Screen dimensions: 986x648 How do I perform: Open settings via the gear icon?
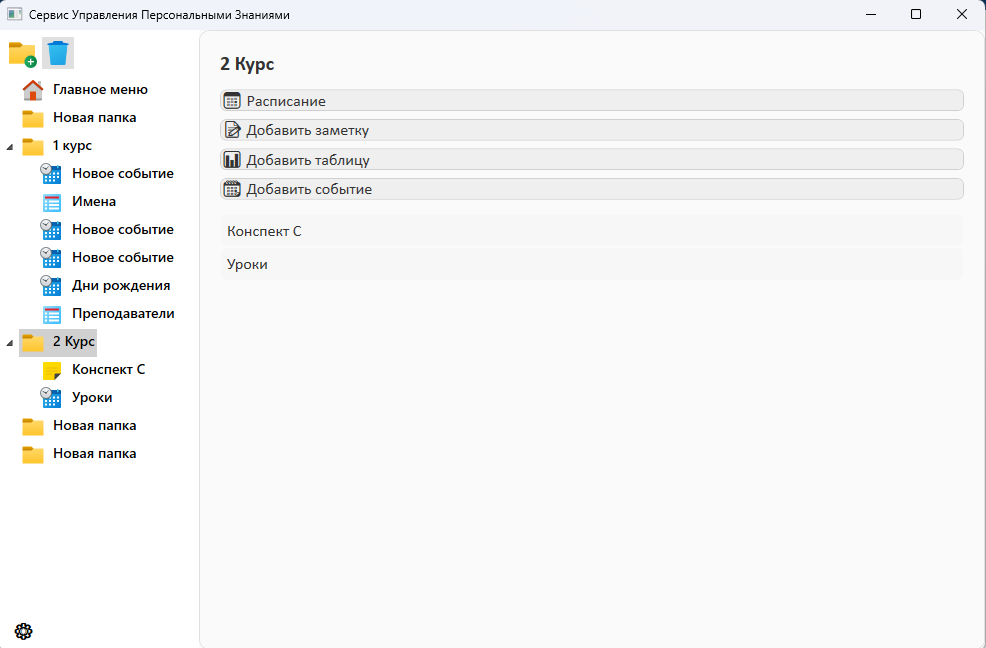point(23,631)
